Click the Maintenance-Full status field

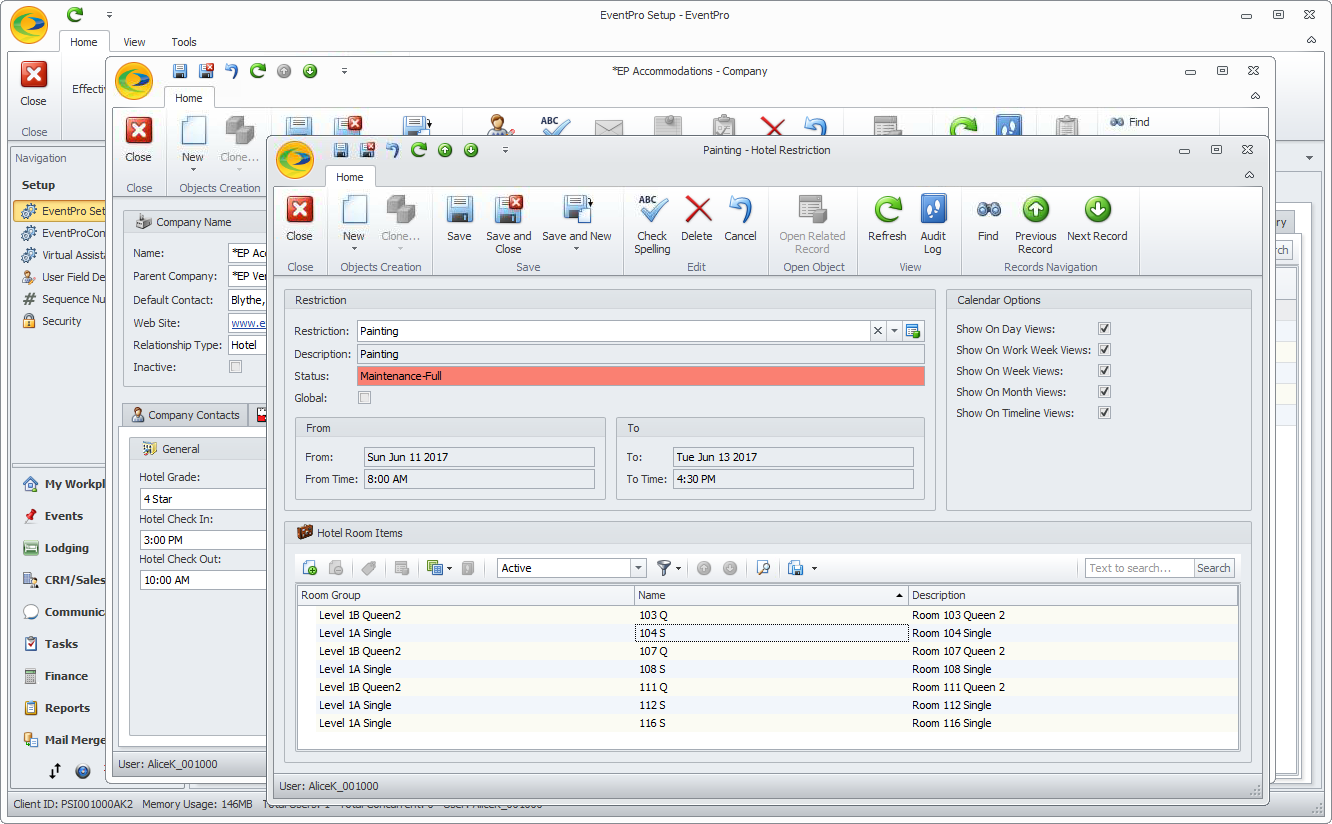click(640, 376)
